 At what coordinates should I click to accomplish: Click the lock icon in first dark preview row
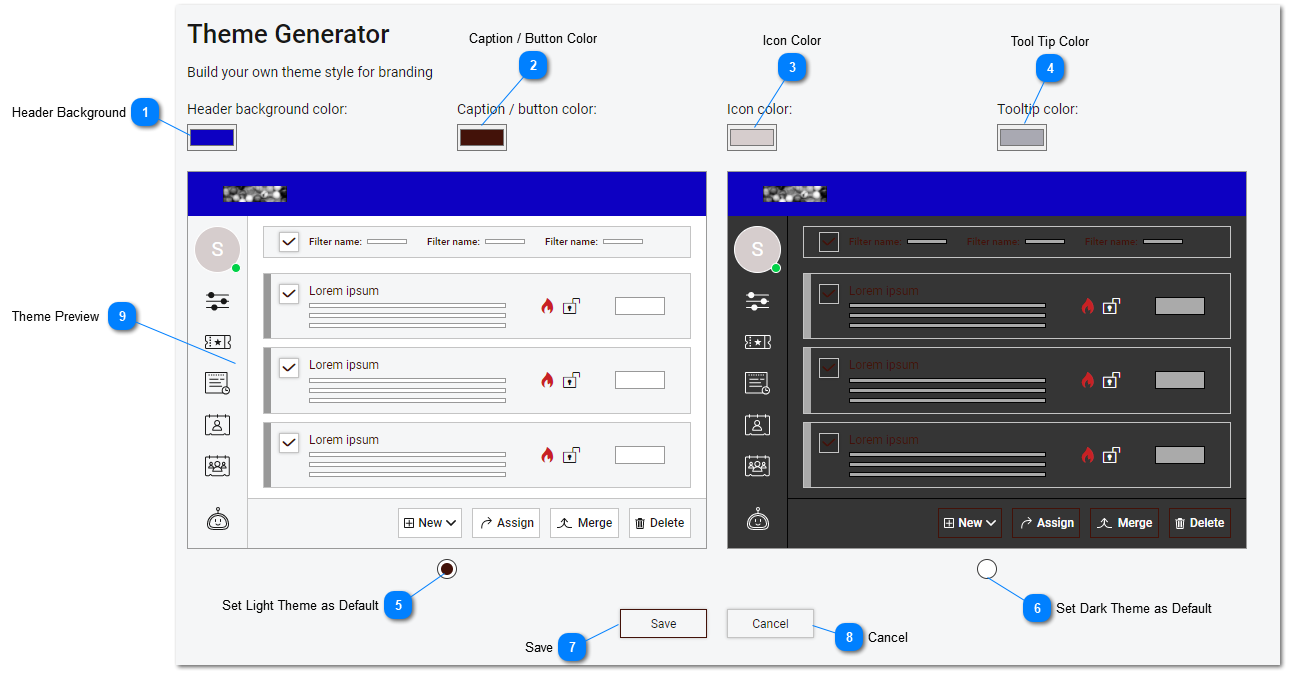[x=1110, y=306]
